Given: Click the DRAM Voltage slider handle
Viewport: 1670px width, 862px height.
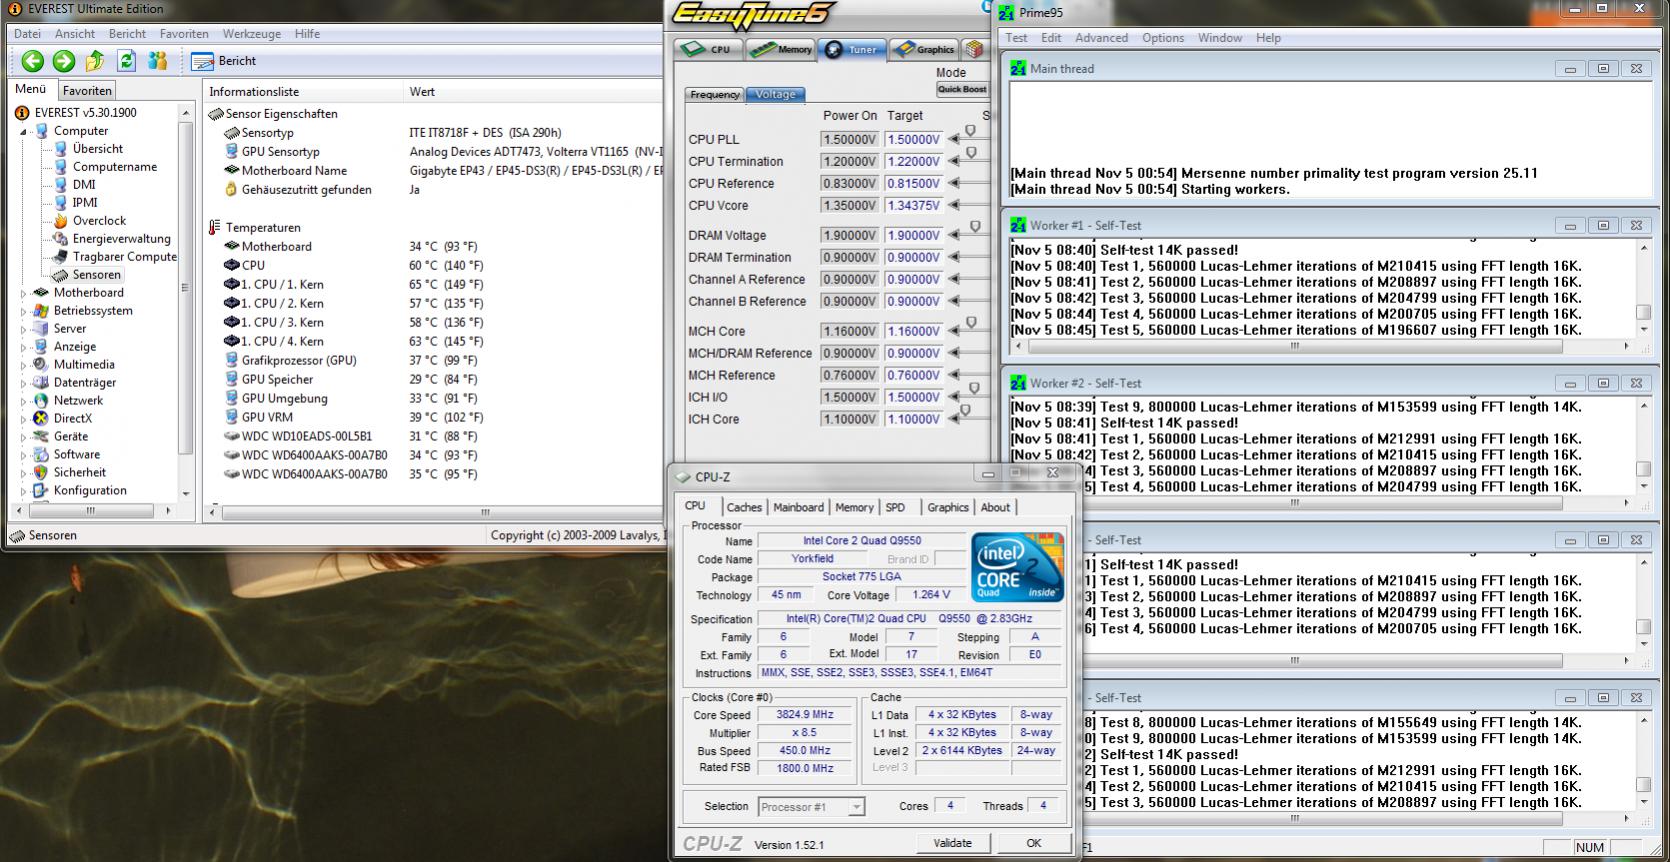Looking at the screenshot, I should (975, 227).
